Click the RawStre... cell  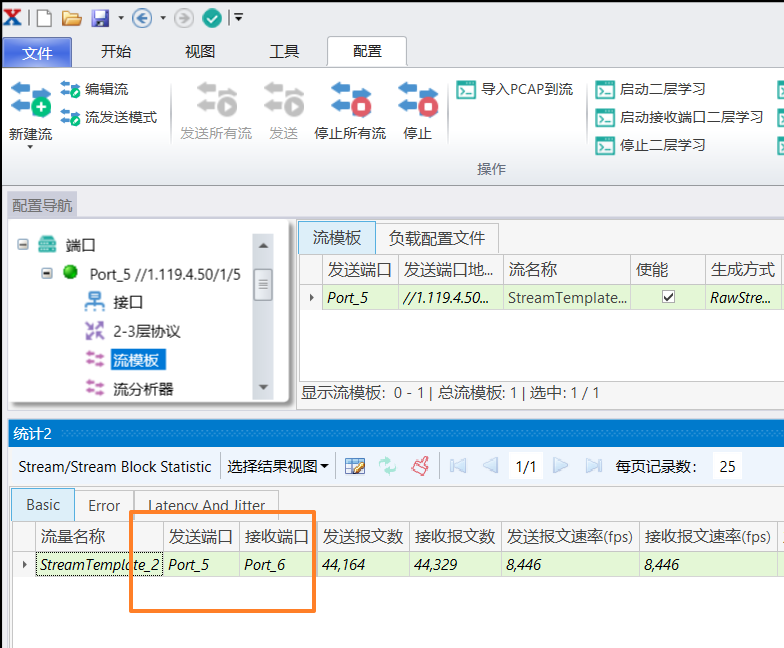pyautogui.click(x=743, y=298)
